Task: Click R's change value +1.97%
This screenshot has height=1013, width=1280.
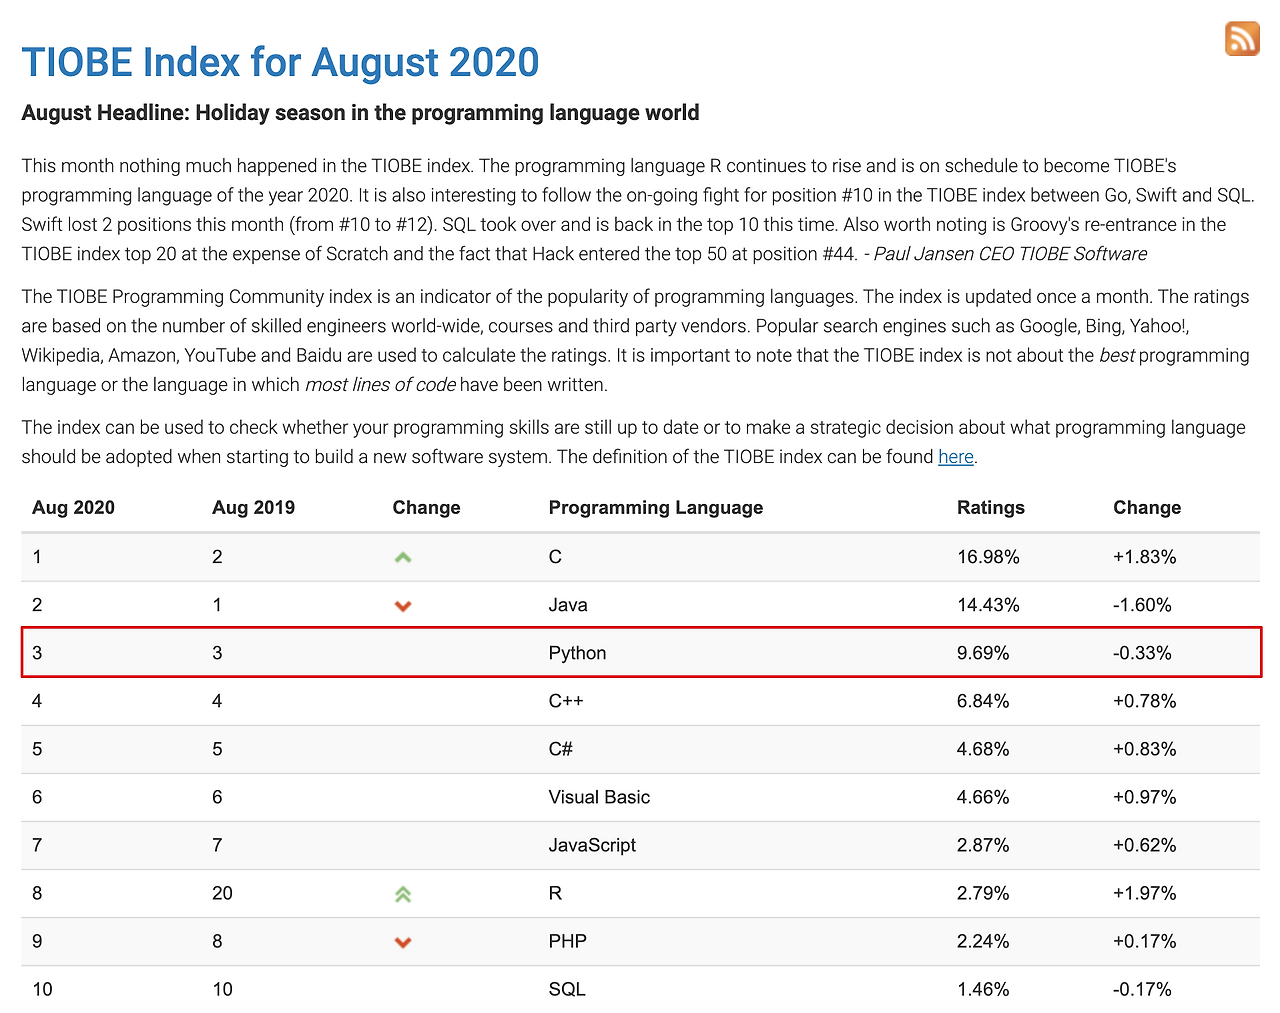Action: click(1144, 893)
